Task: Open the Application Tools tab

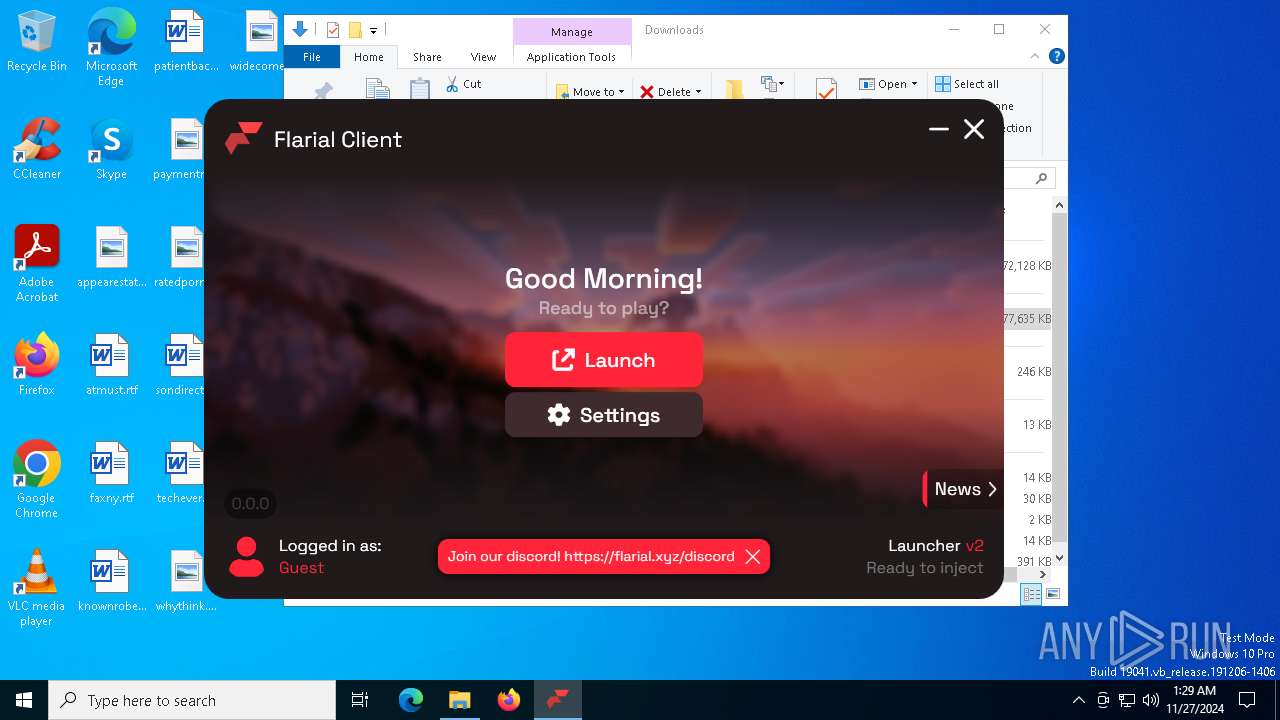Action: click(571, 57)
